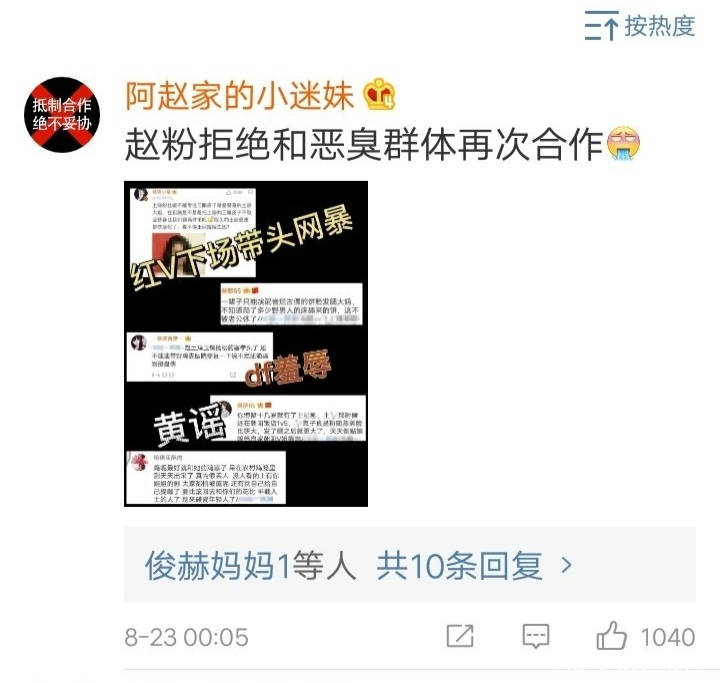Tap the repost share icon
The width and height of the screenshot is (720, 683).
coord(460,636)
